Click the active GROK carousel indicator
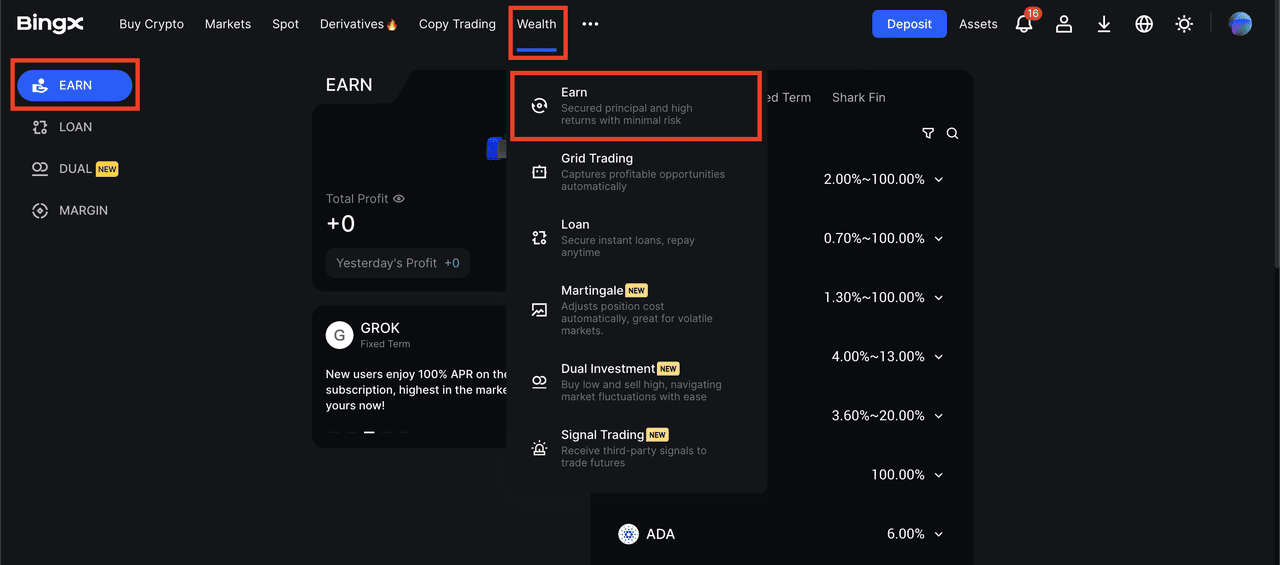This screenshot has height=565, width=1280. click(x=369, y=432)
